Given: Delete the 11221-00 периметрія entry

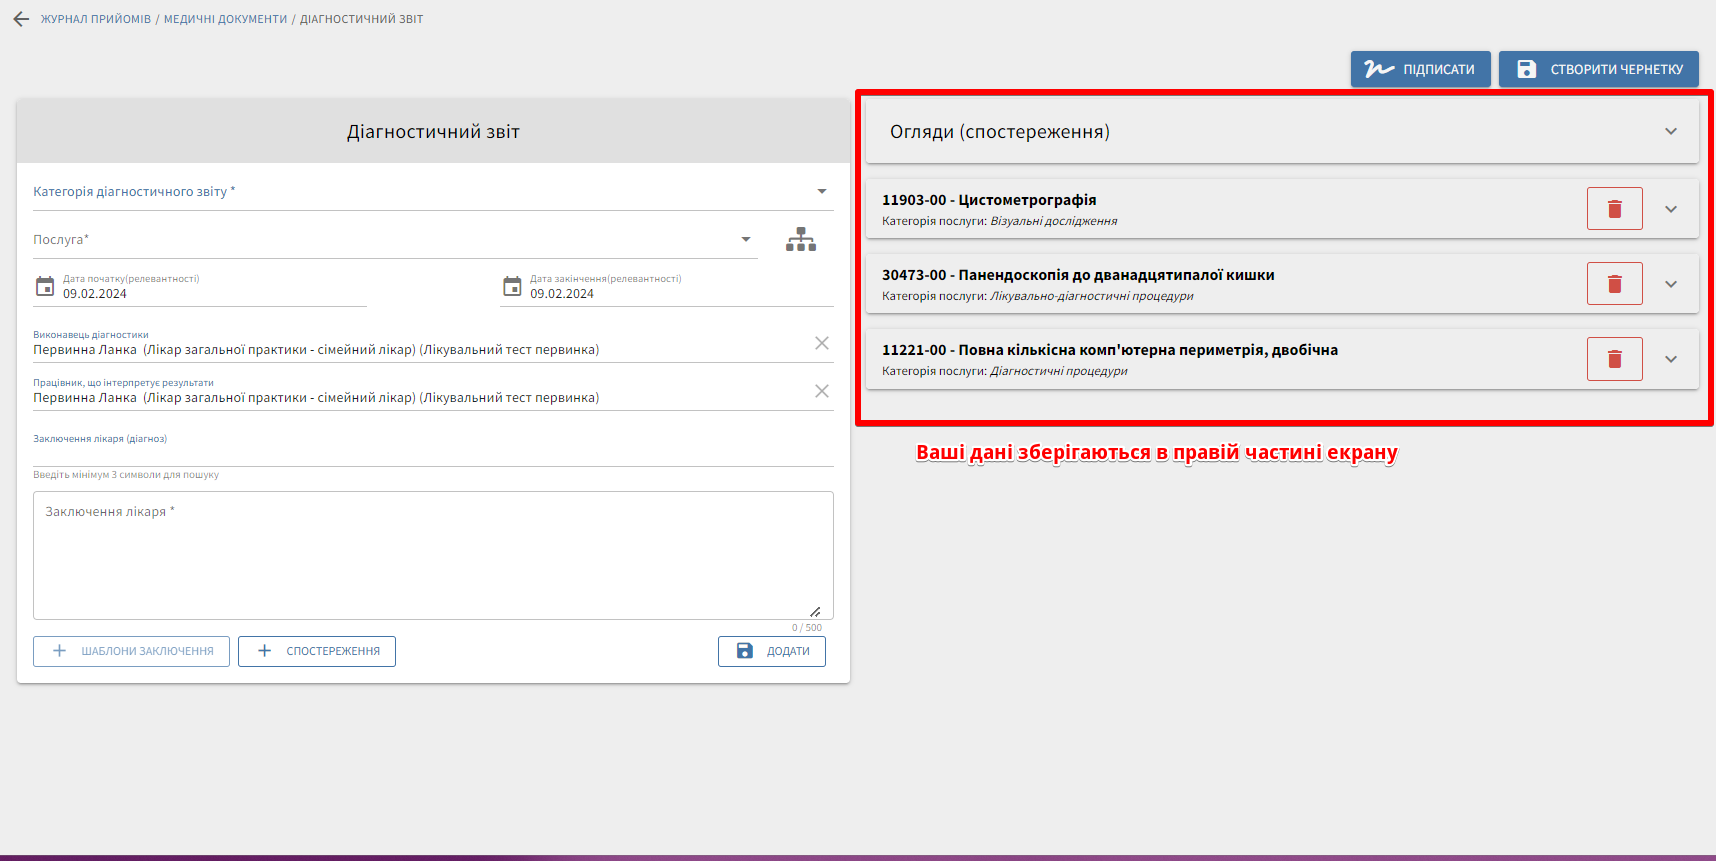Looking at the screenshot, I should coord(1614,359).
